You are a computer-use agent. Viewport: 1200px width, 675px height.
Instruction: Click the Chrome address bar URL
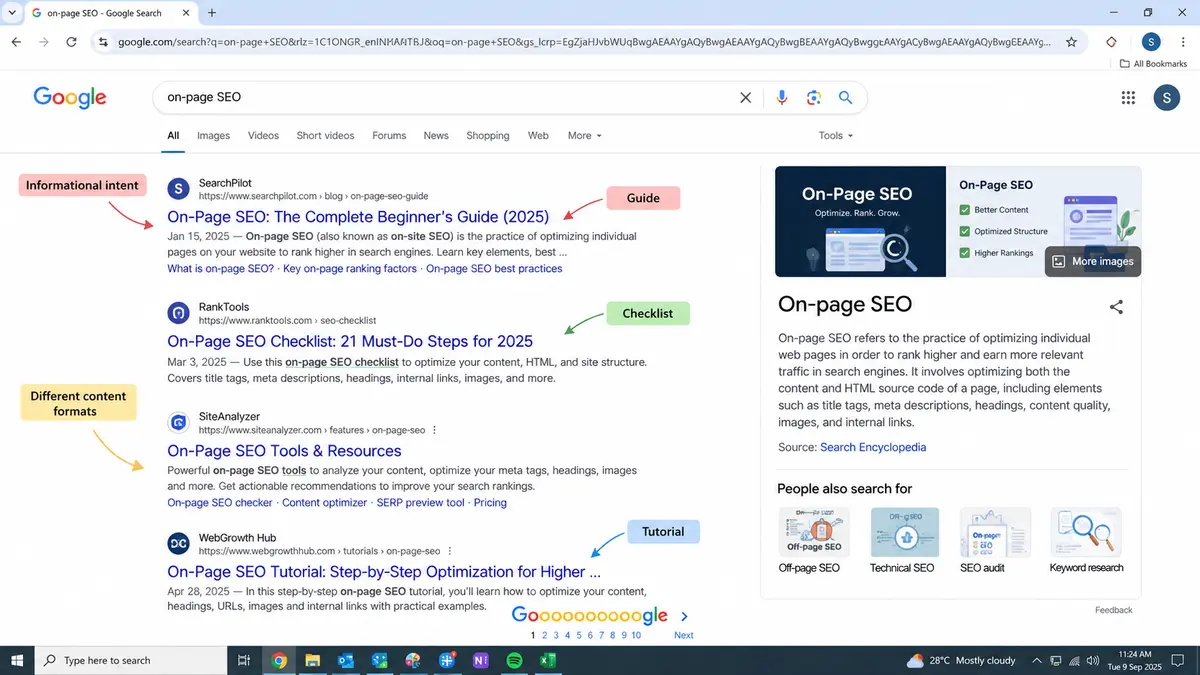pos(584,42)
